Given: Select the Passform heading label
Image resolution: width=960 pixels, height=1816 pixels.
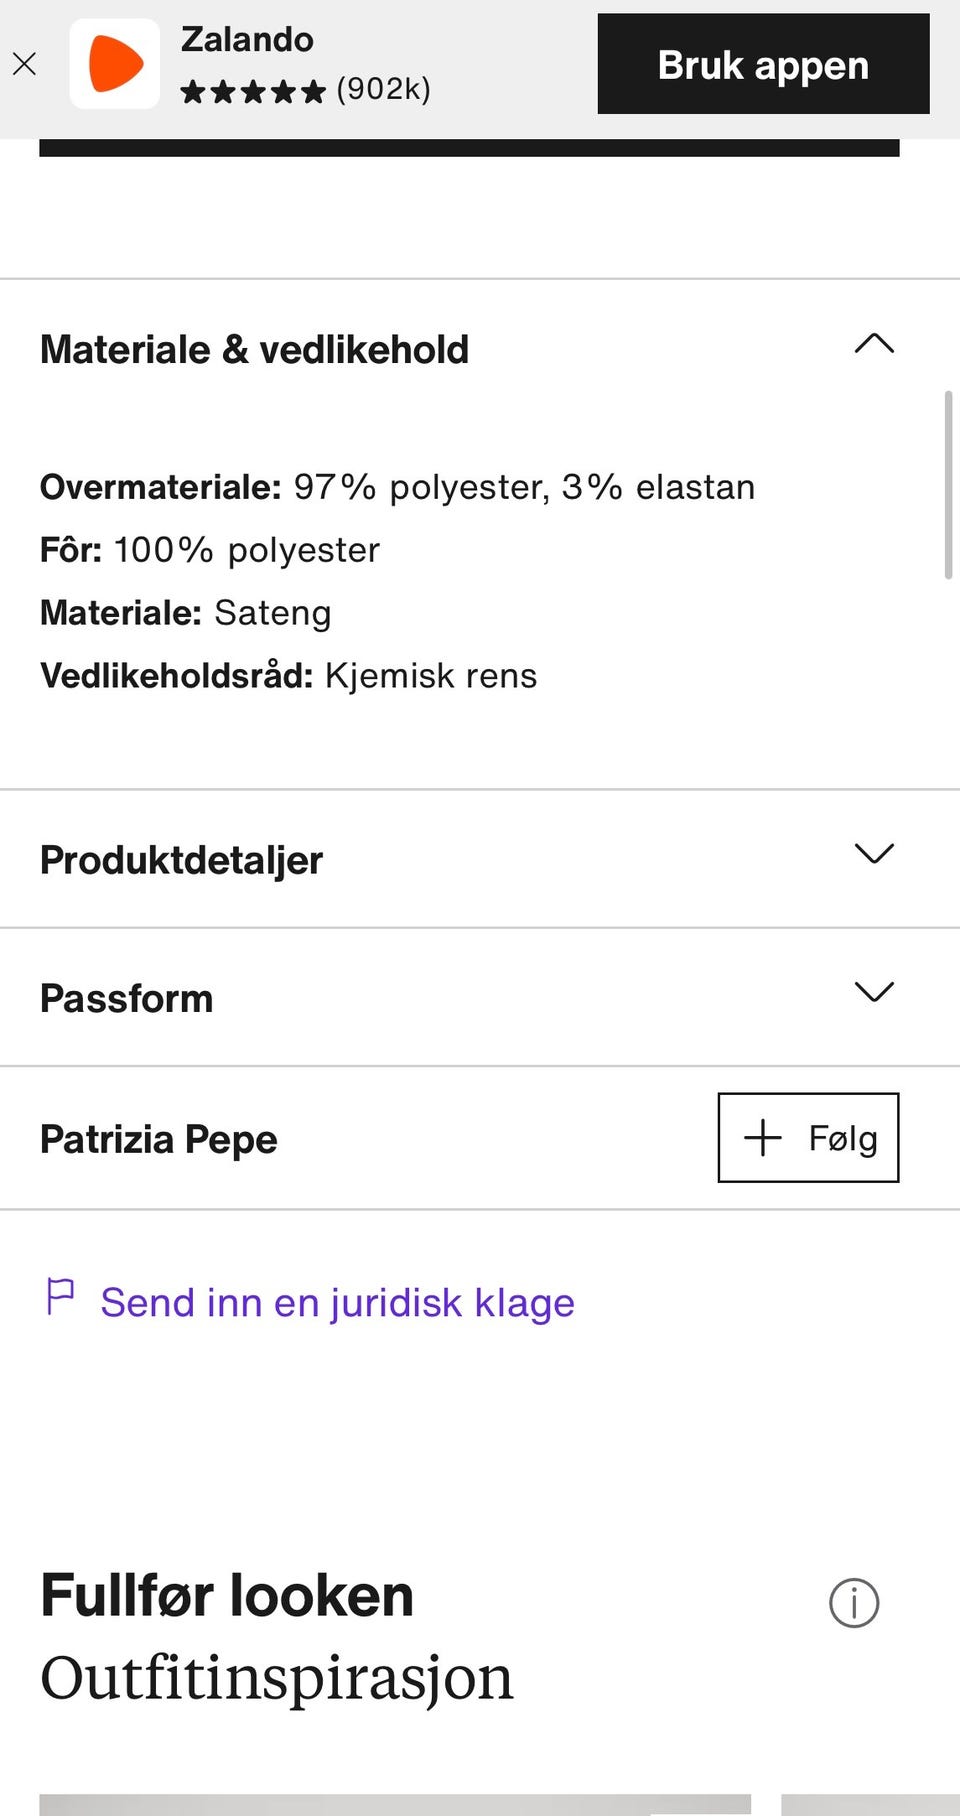Looking at the screenshot, I should (x=126, y=998).
